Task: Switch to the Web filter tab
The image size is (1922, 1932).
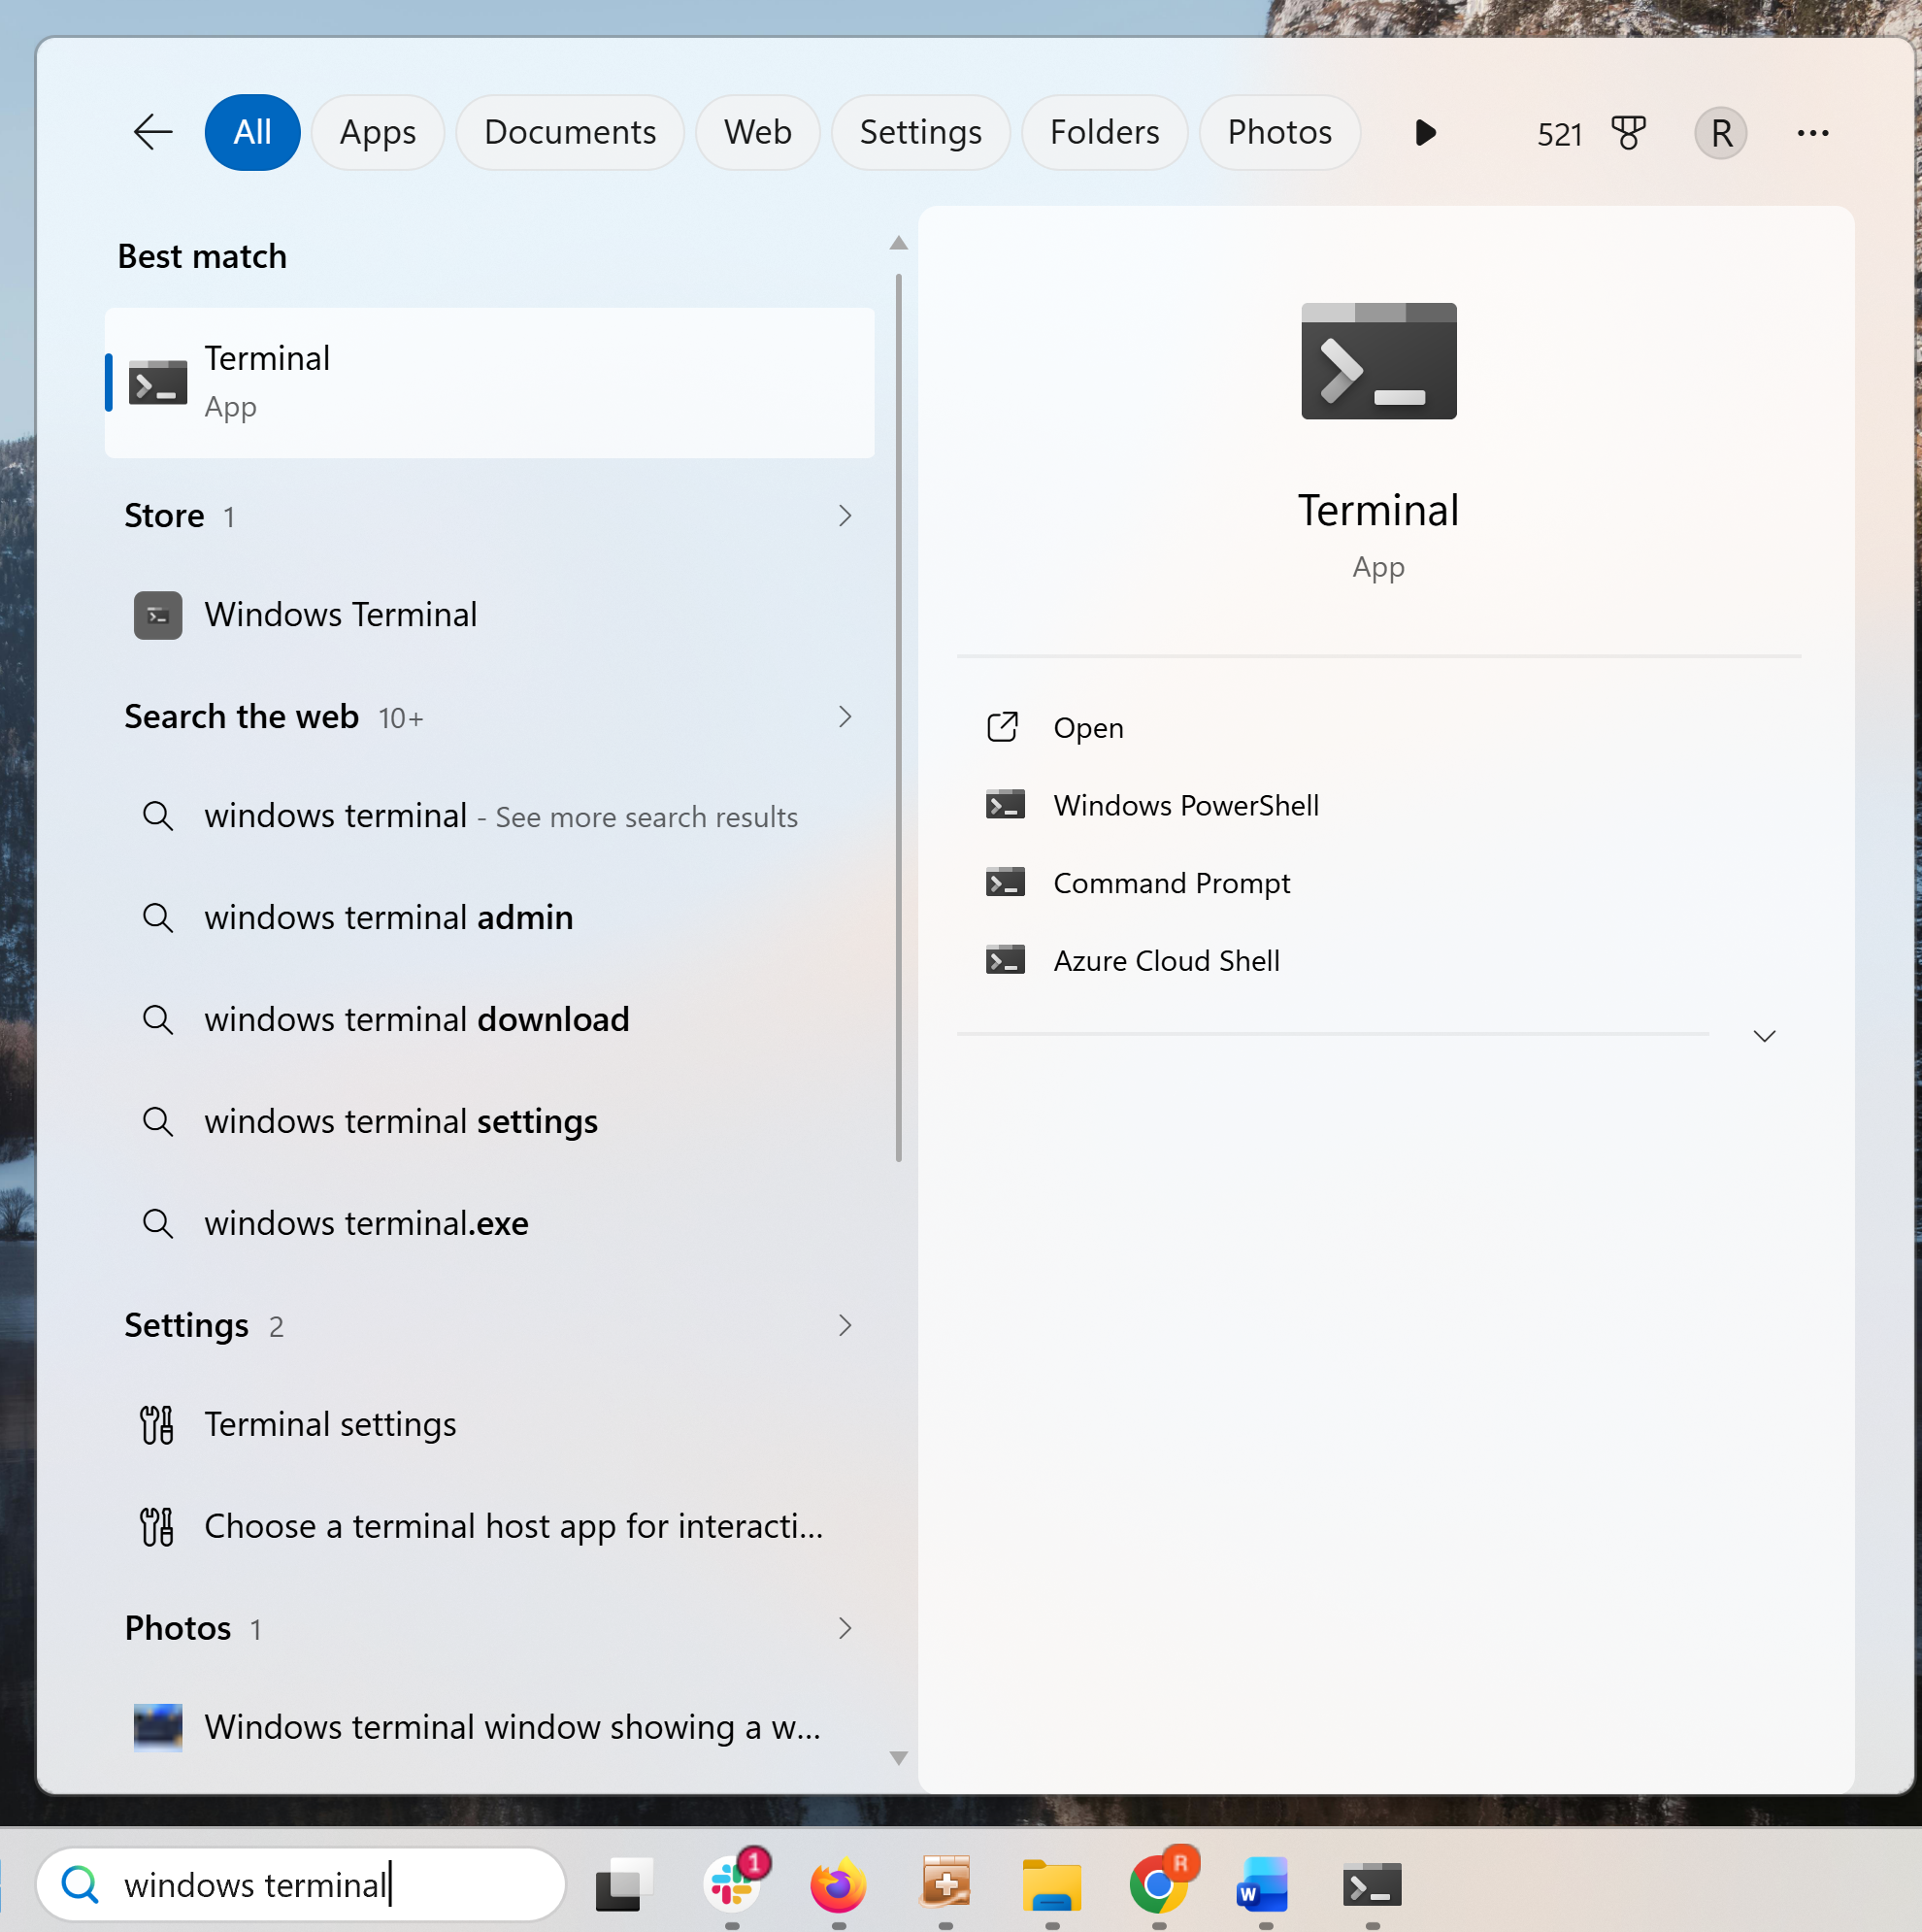Action: click(x=758, y=132)
